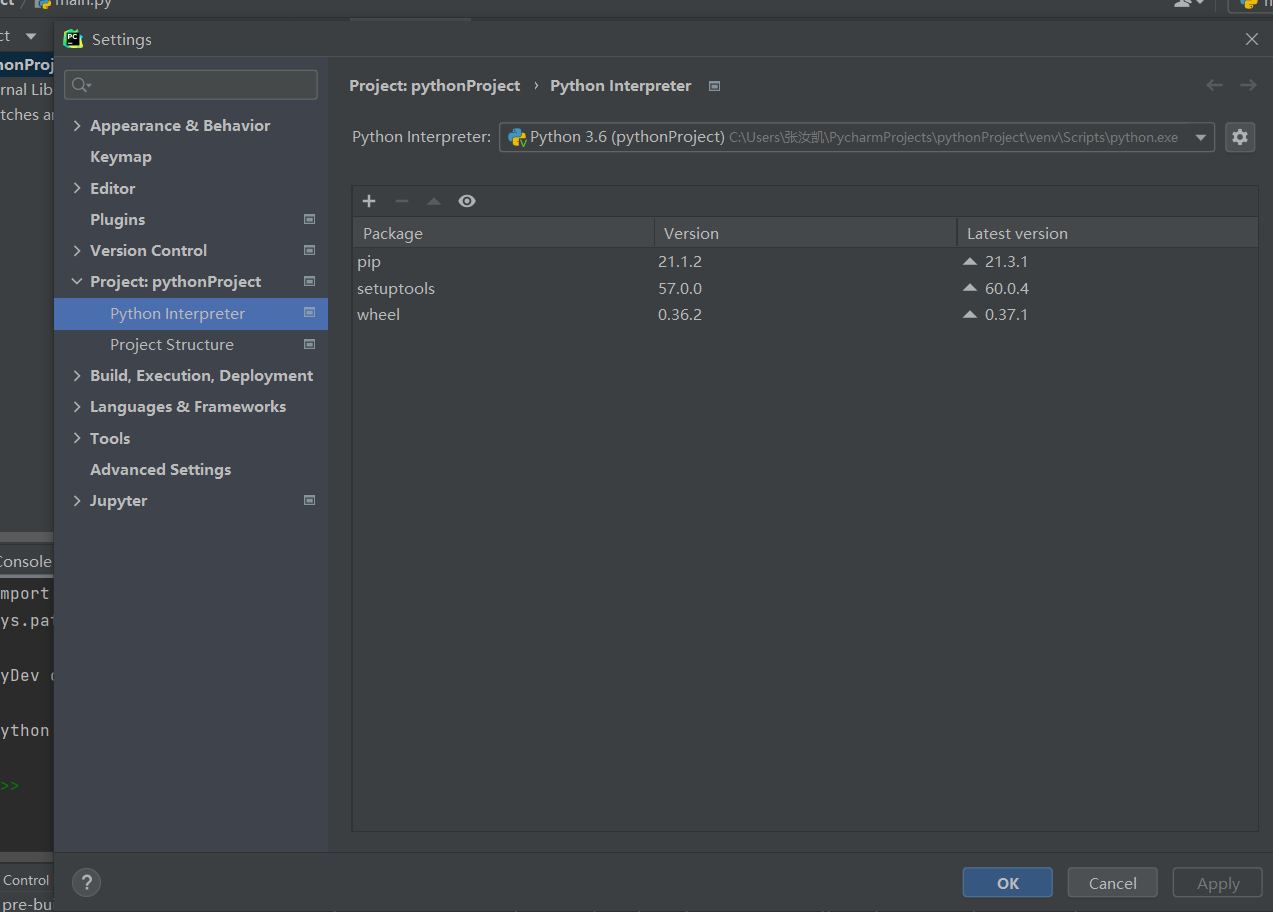1273x912 pixels.
Task: Open the Python Interpreter dropdown
Action: [857, 137]
